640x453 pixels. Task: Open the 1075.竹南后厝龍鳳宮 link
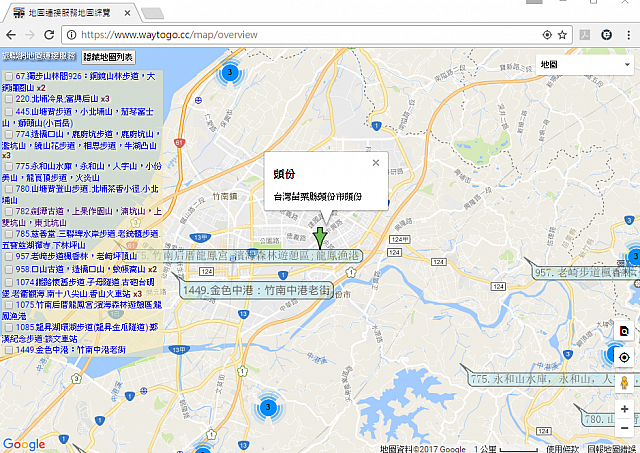coord(82,310)
